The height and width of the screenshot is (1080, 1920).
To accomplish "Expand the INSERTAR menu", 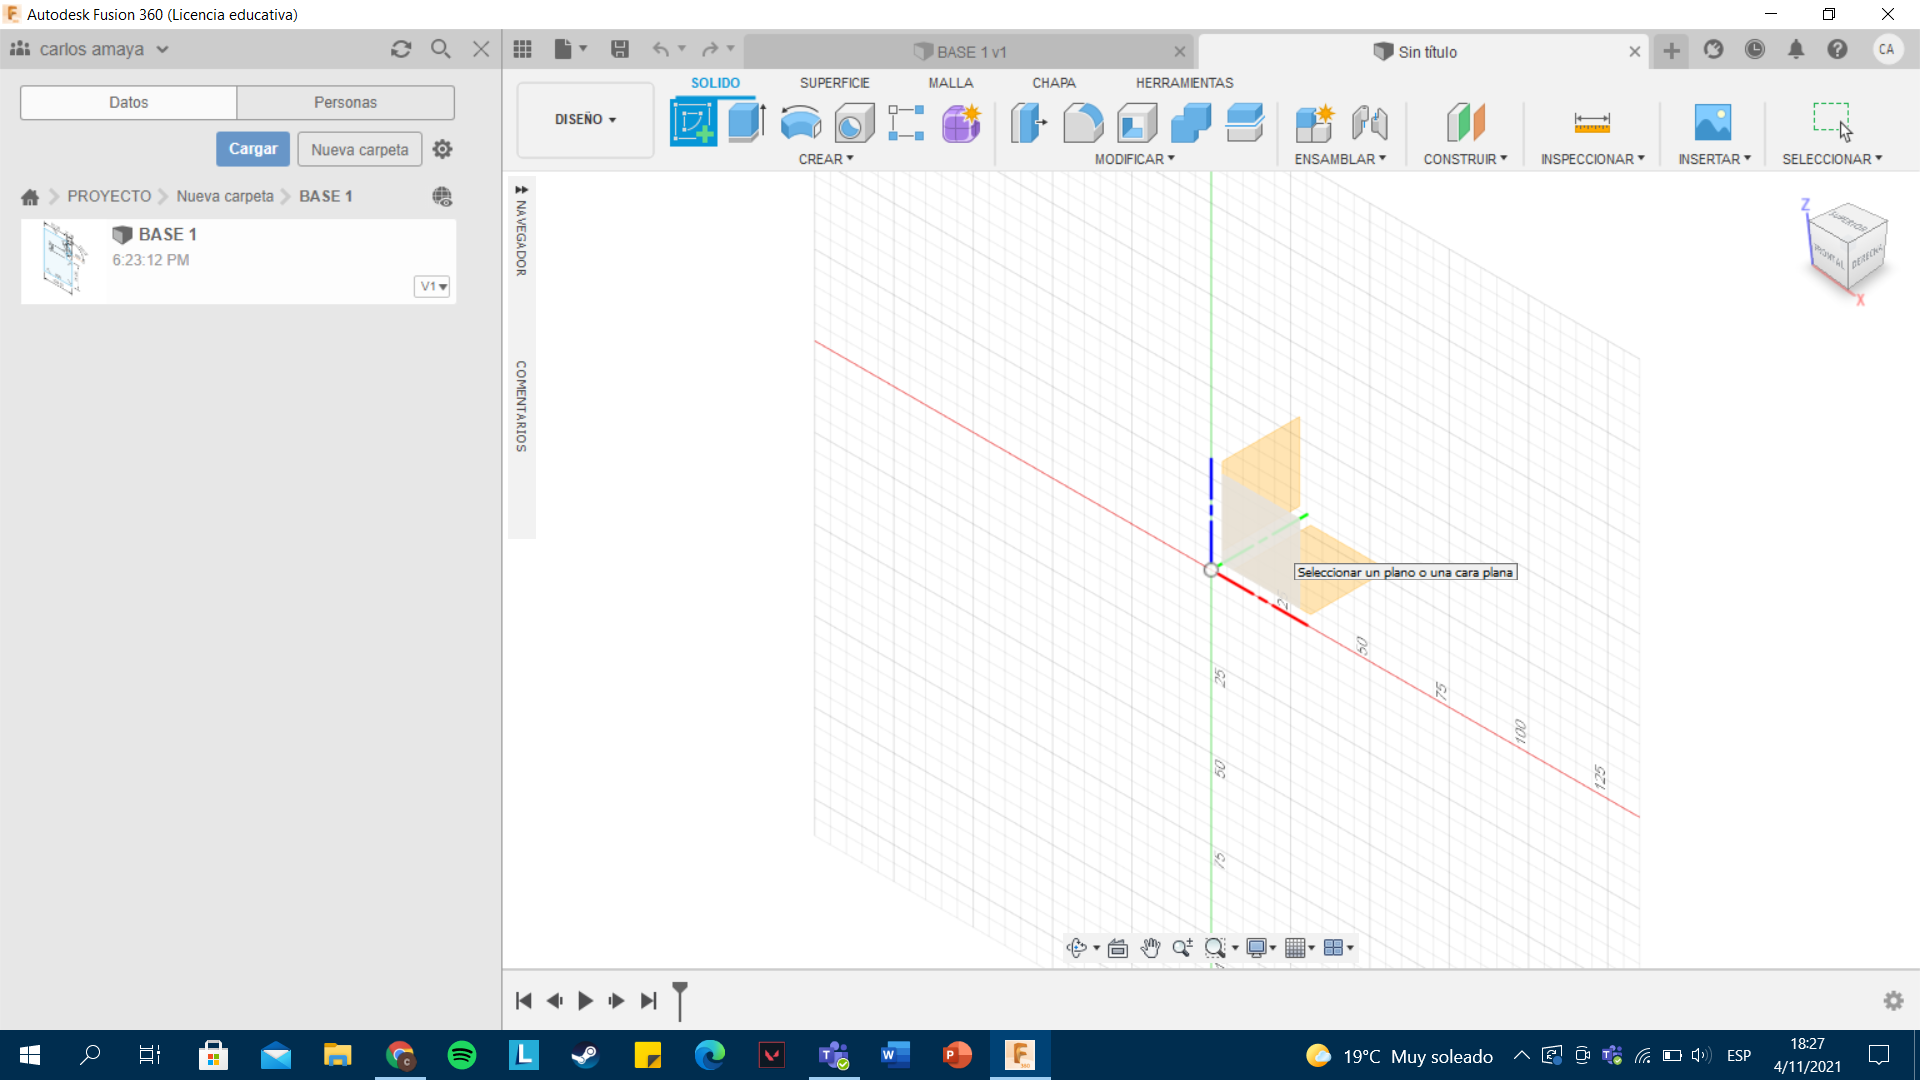I will 1714,159.
